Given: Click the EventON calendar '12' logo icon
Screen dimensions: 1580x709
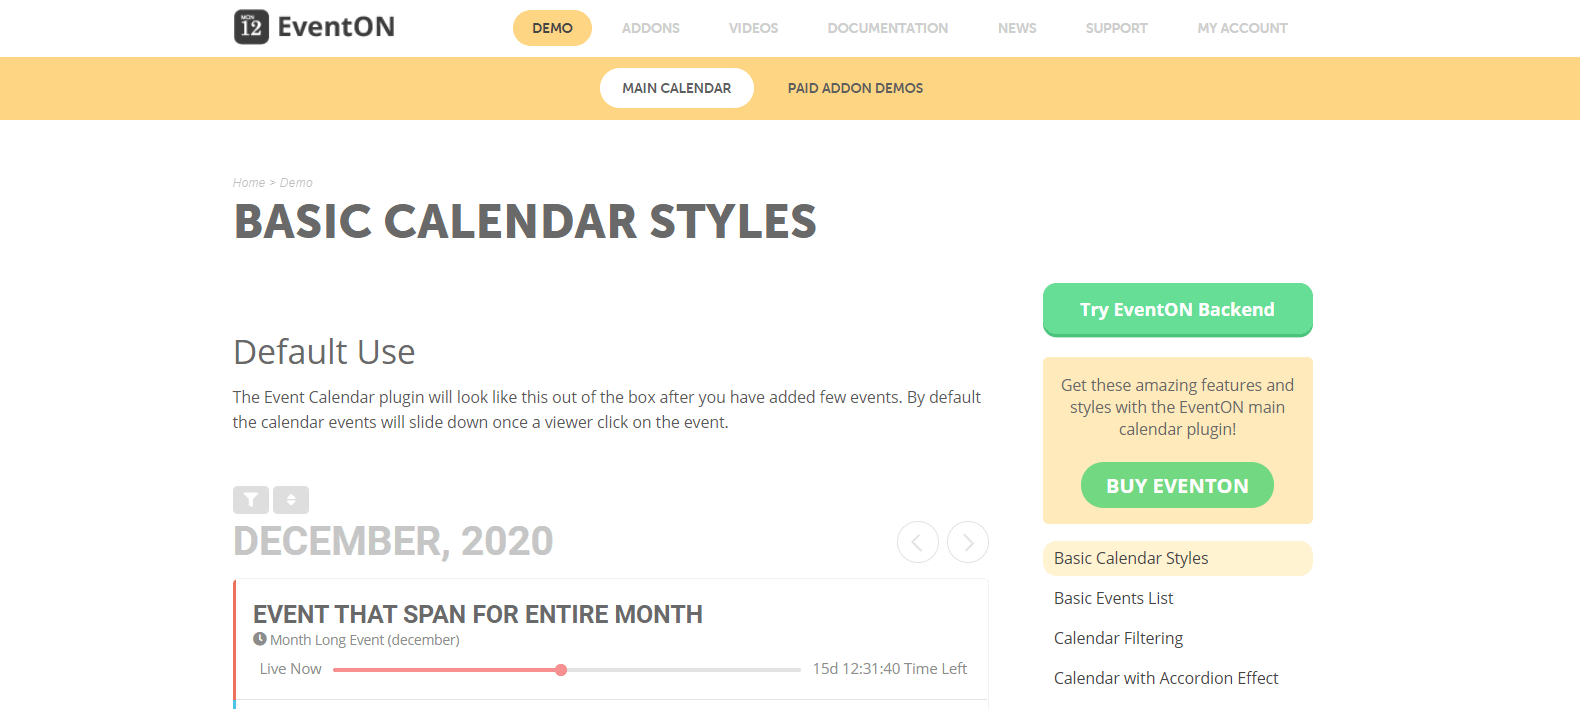Looking at the screenshot, I should click(250, 26).
